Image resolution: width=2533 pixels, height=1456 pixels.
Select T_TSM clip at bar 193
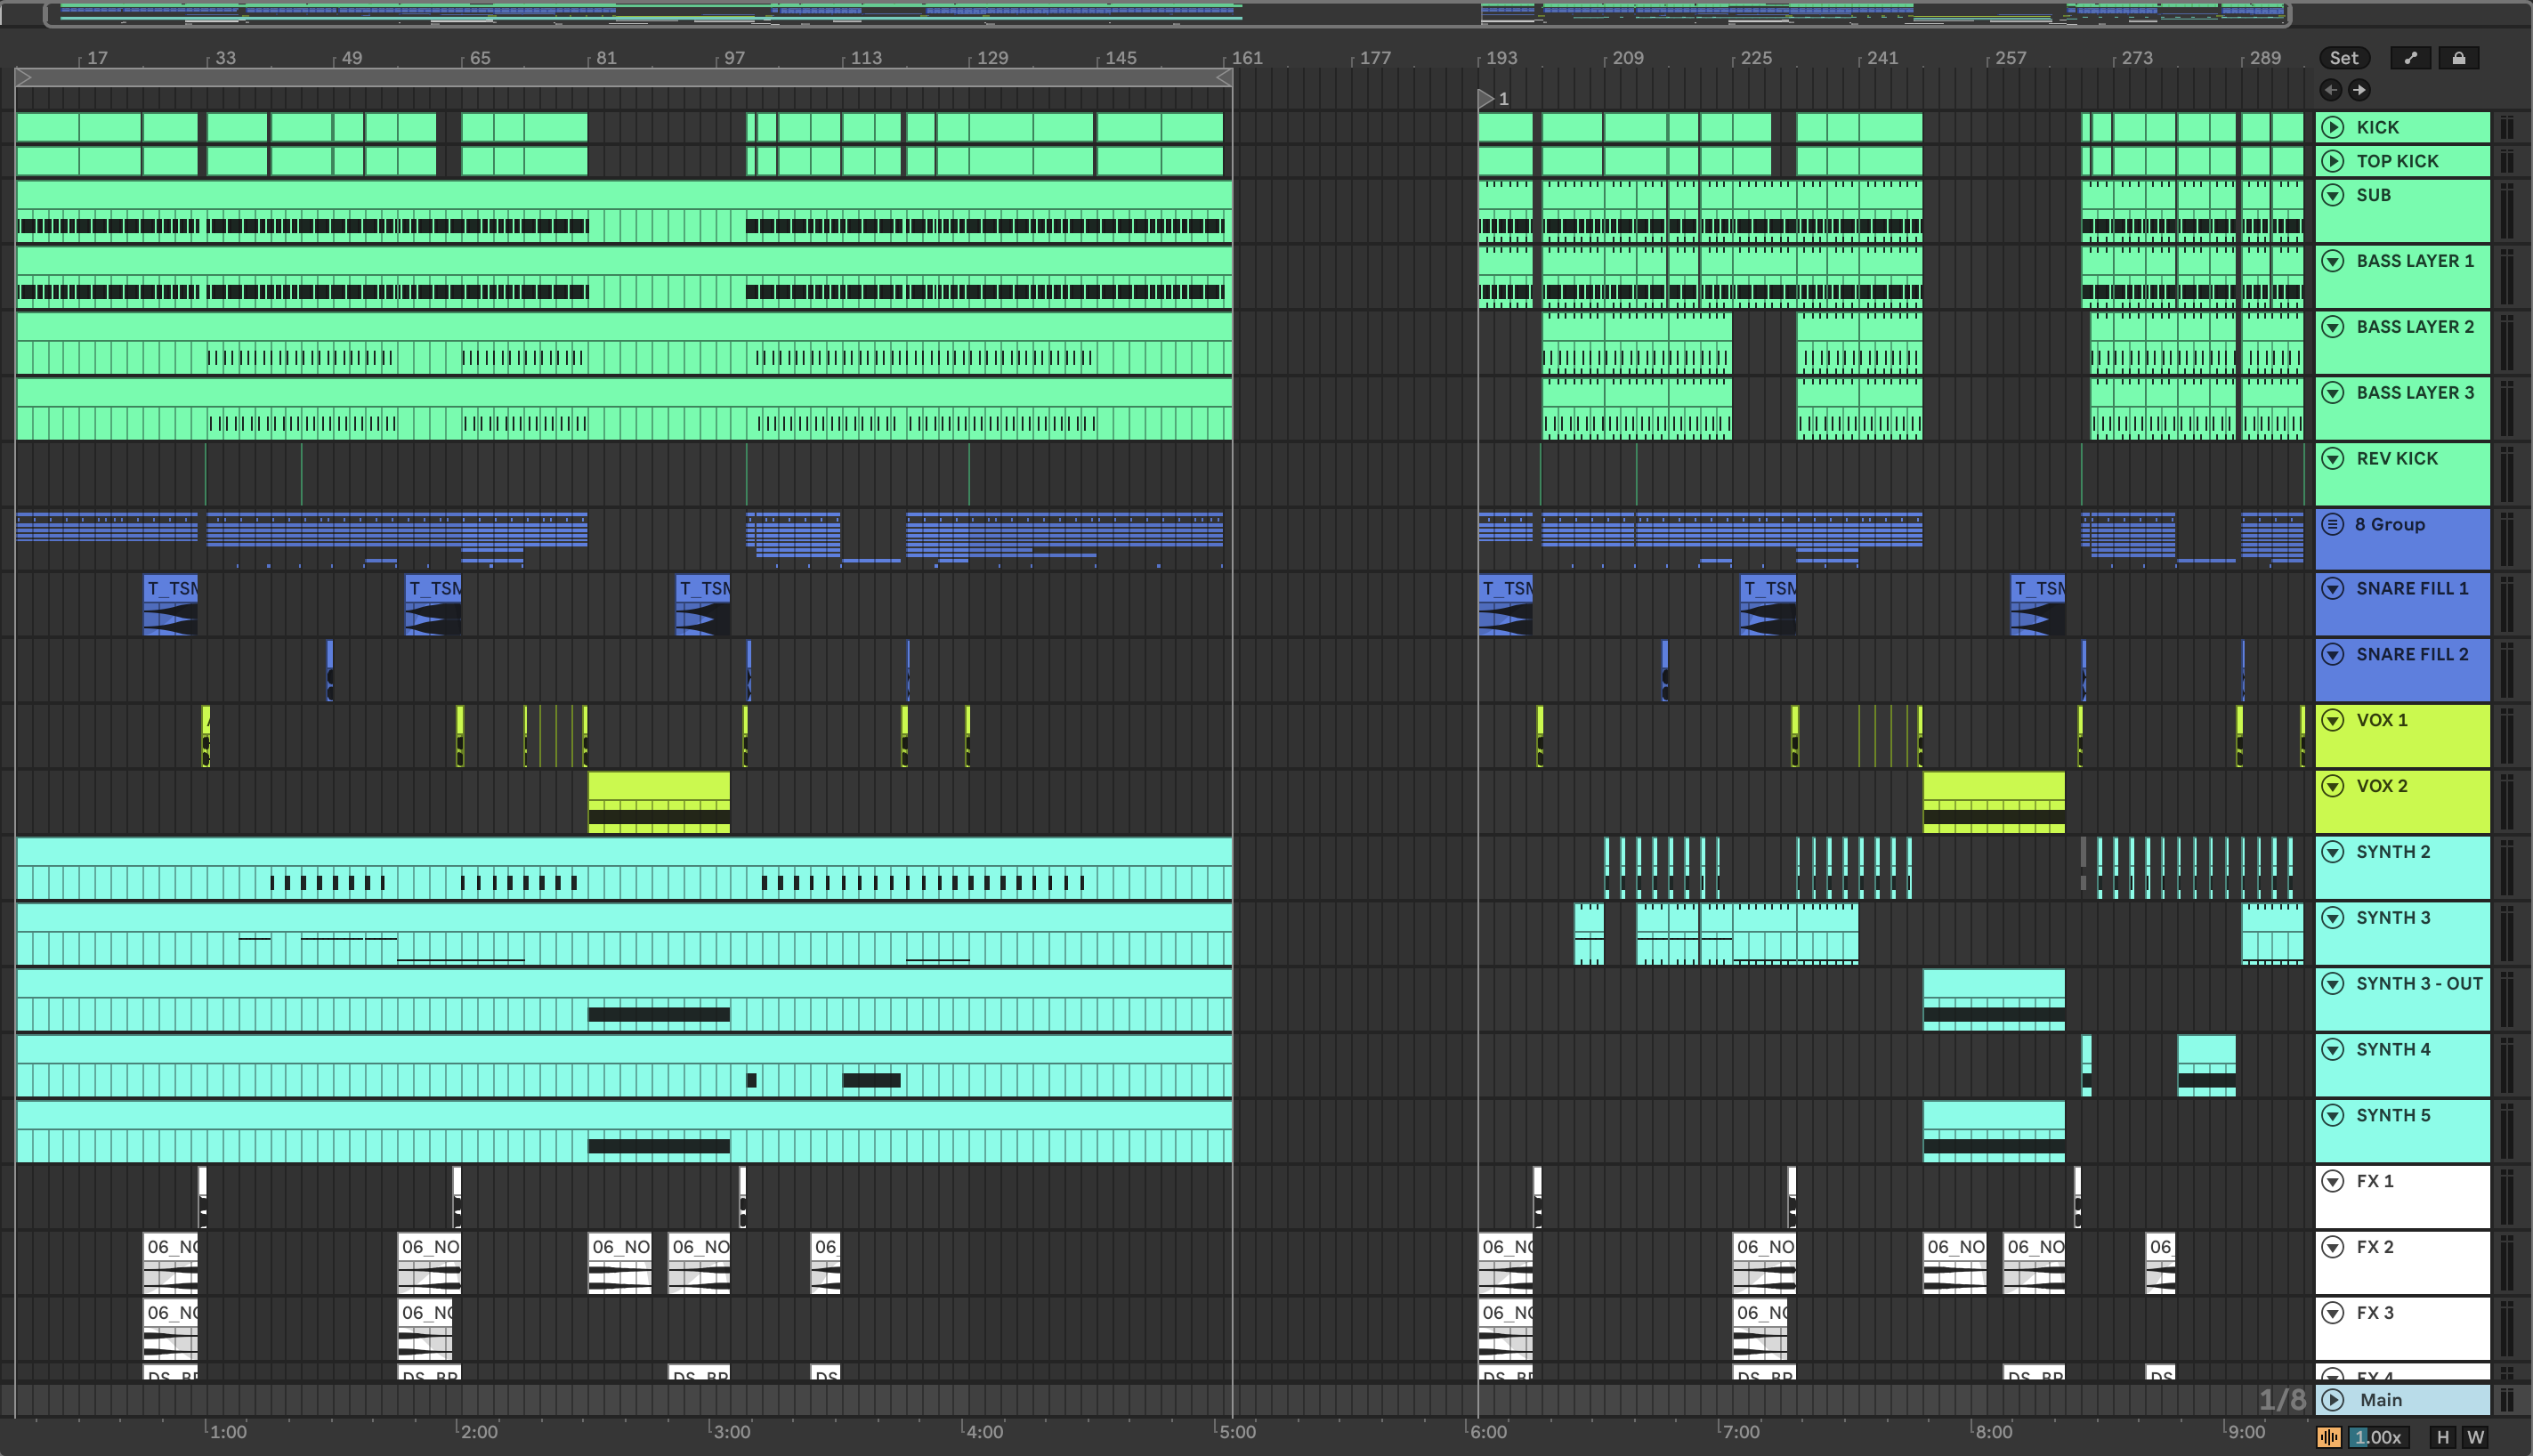point(1506,605)
